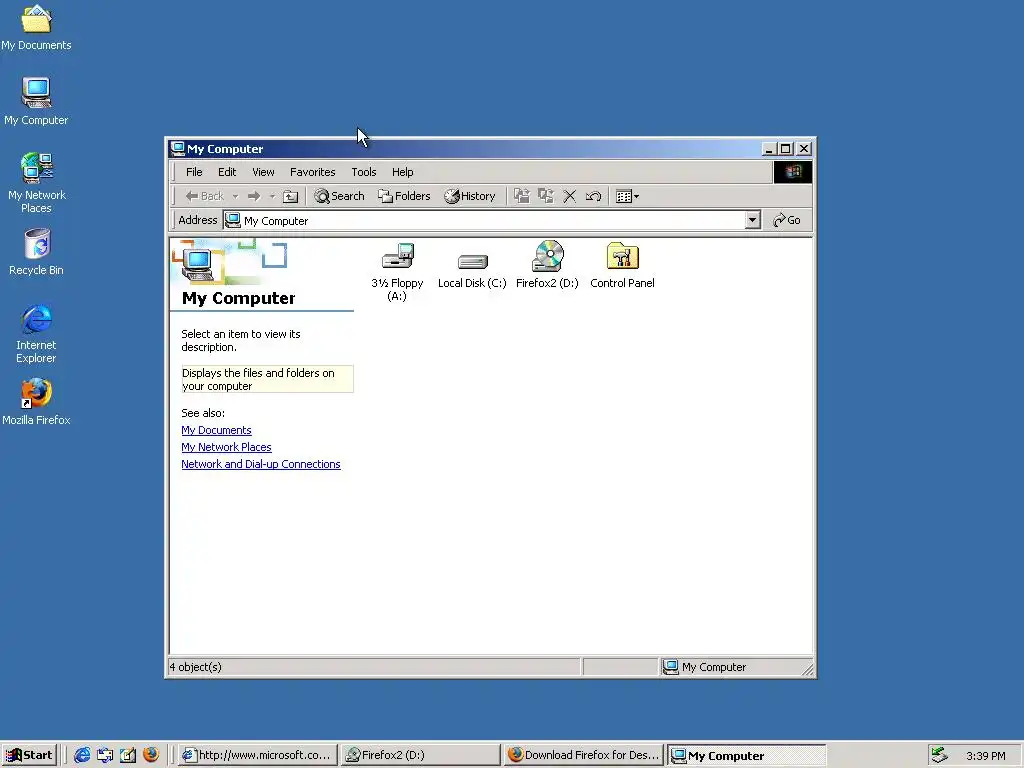Viewport: 1024px width, 768px height.
Task: Expand the Forward history dropdown arrow
Action: 272,196
